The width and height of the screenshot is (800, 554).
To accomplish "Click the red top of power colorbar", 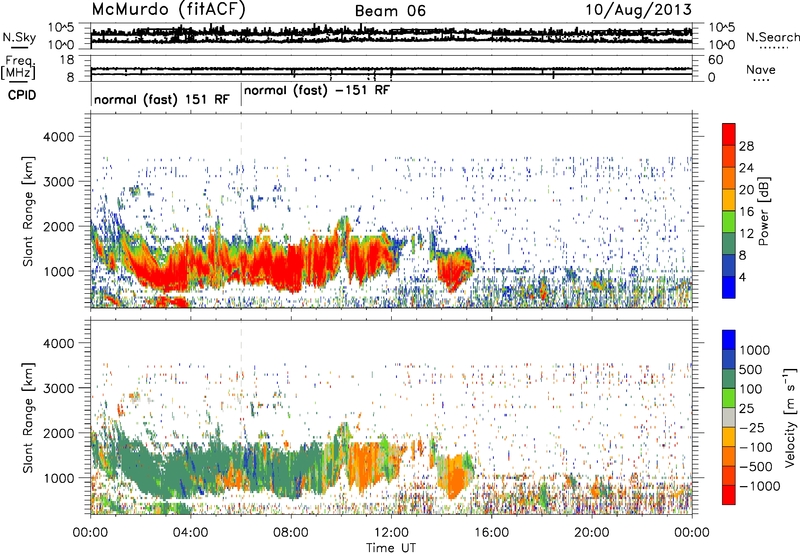I will click(729, 134).
